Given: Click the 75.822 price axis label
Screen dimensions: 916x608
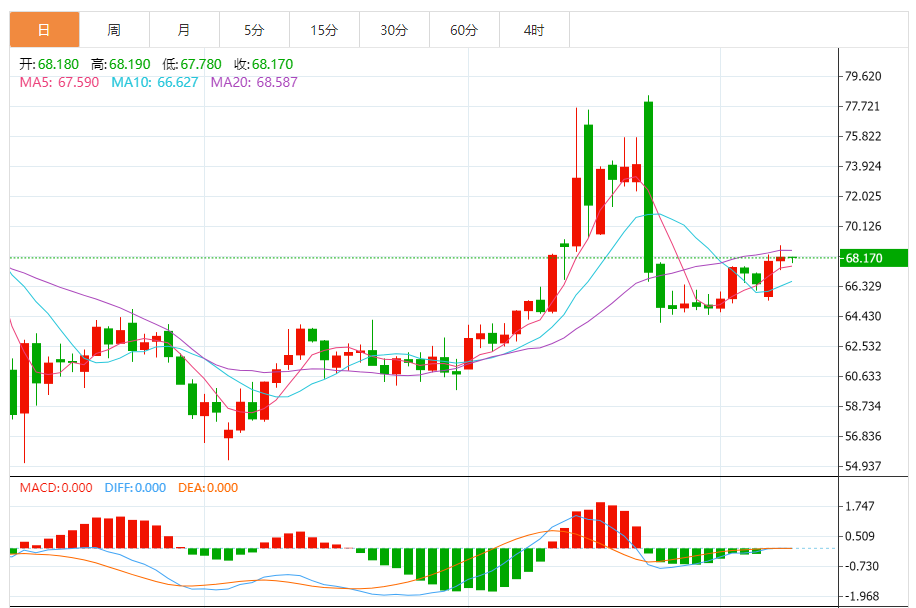Looking at the screenshot, I should (863, 137).
